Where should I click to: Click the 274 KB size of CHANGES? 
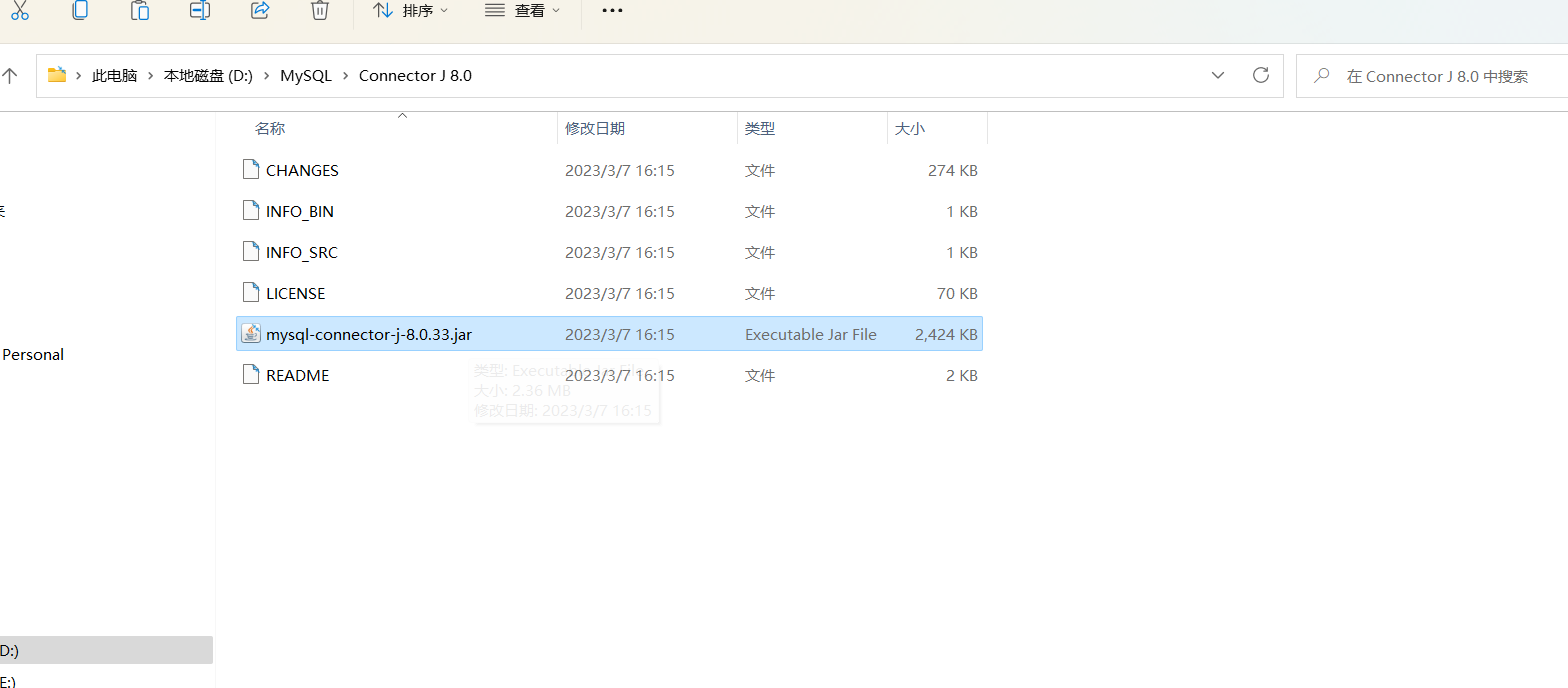click(953, 171)
